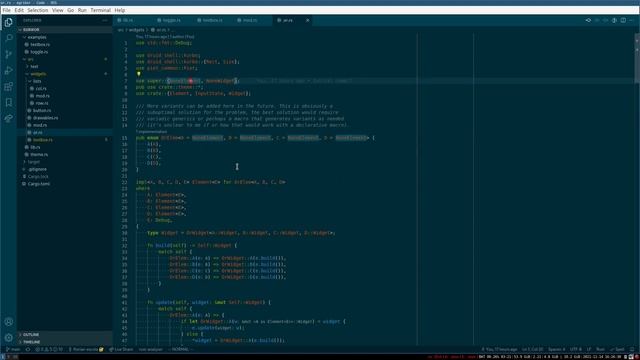Click the Spaces: 4 indentation setting
This screenshot has width=640, height=360.
[557, 349]
